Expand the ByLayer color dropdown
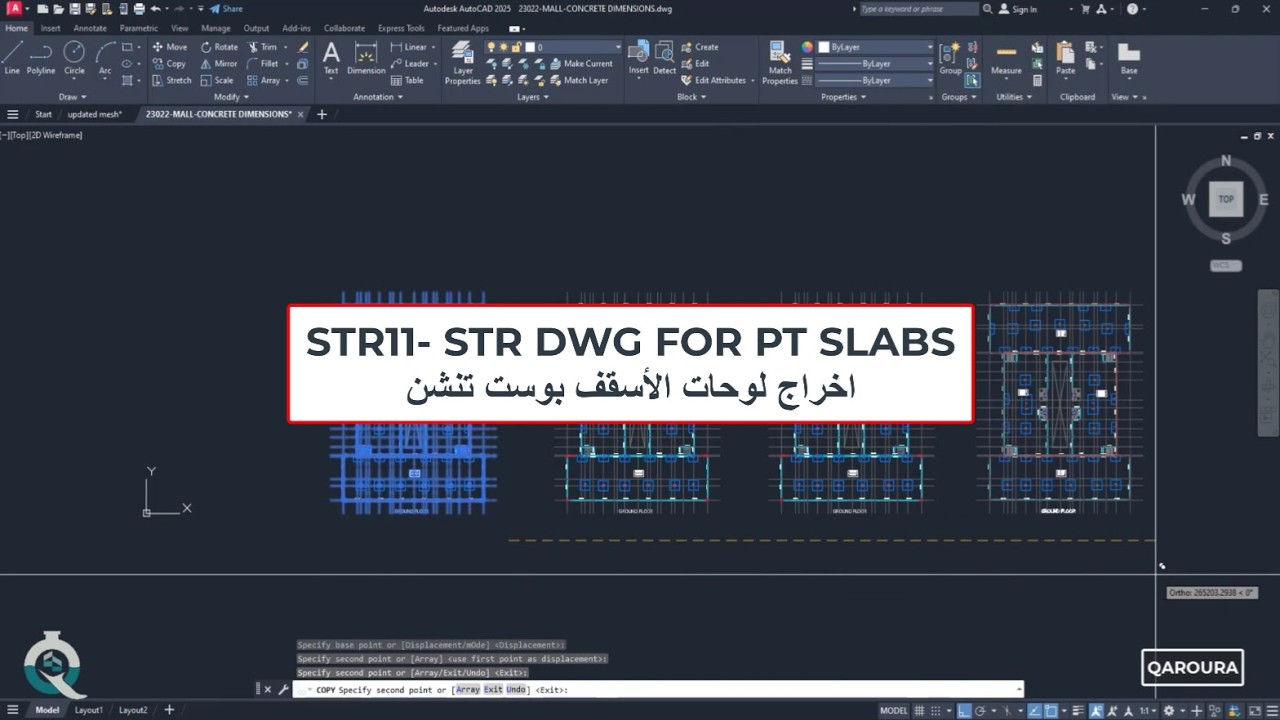1280x720 pixels. [x=875, y=47]
